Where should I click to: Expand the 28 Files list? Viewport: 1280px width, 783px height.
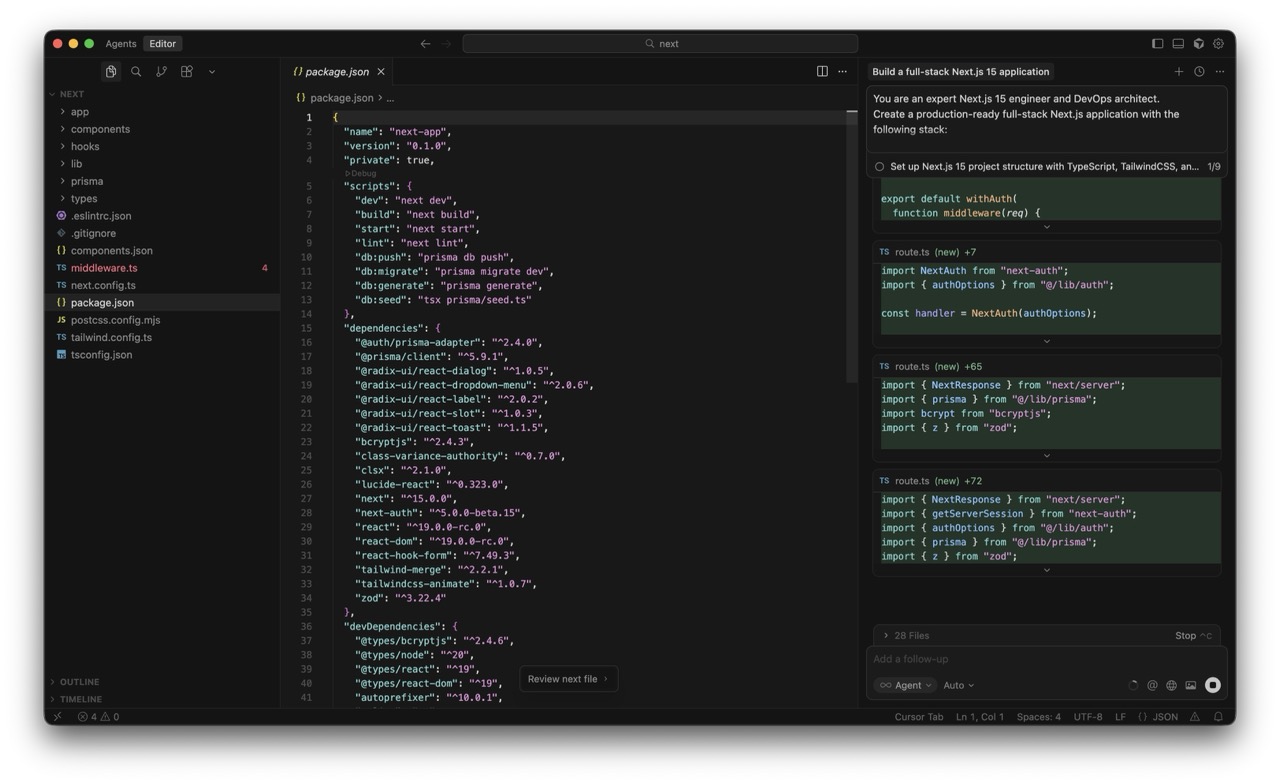pyautogui.click(x=910, y=635)
